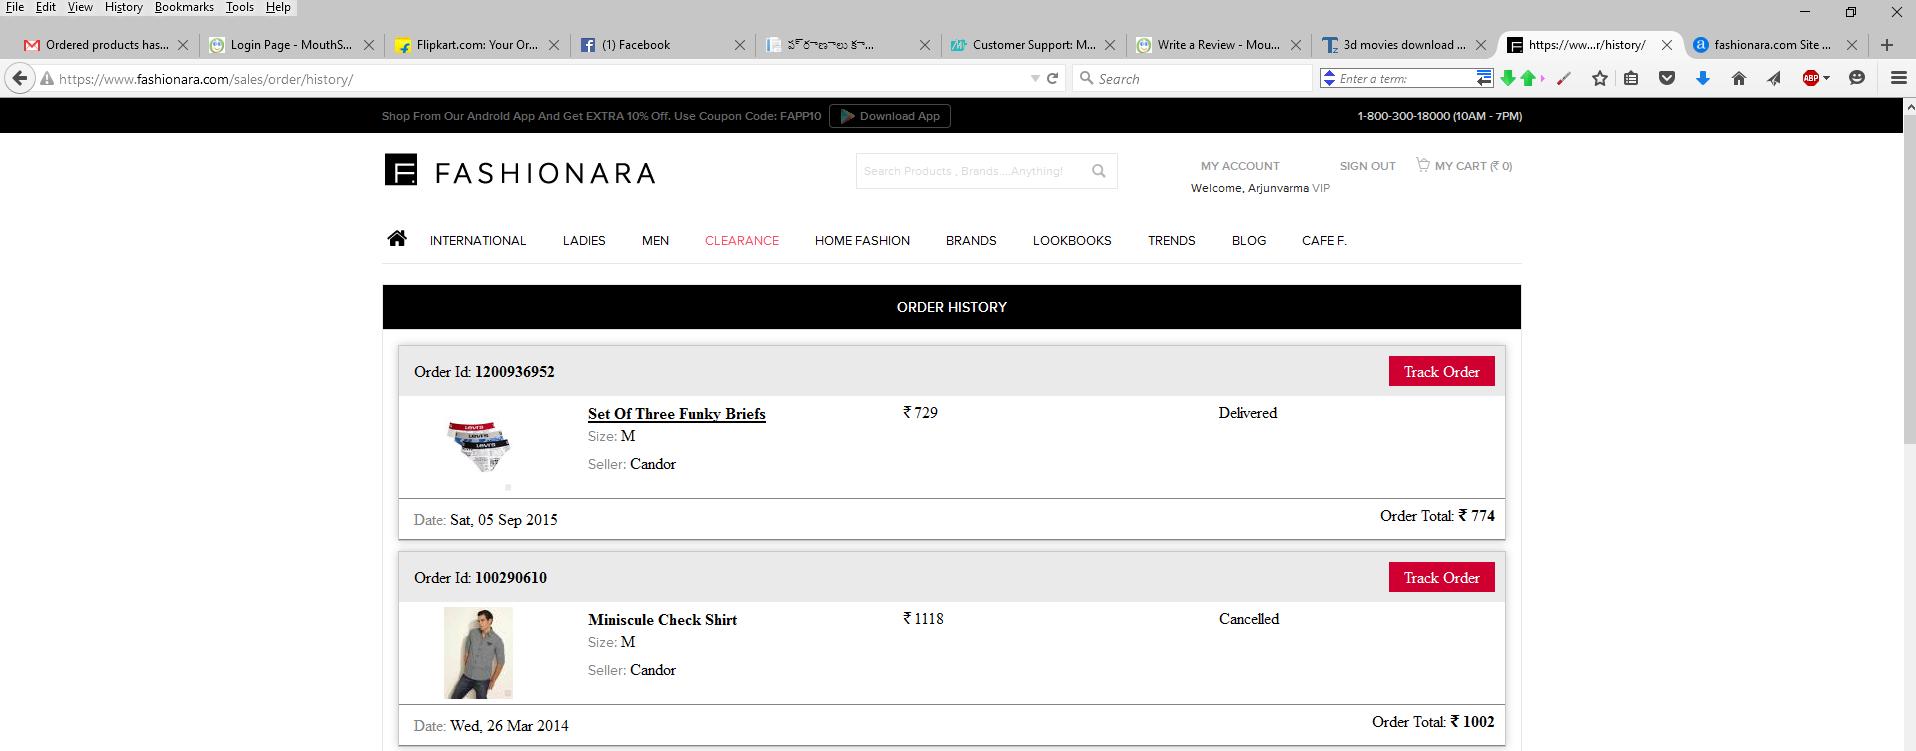The width and height of the screenshot is (1916, 751).
Task: Open the Firefox hamburger menu
Action: pyautogui.click(x=1898, y=78)
